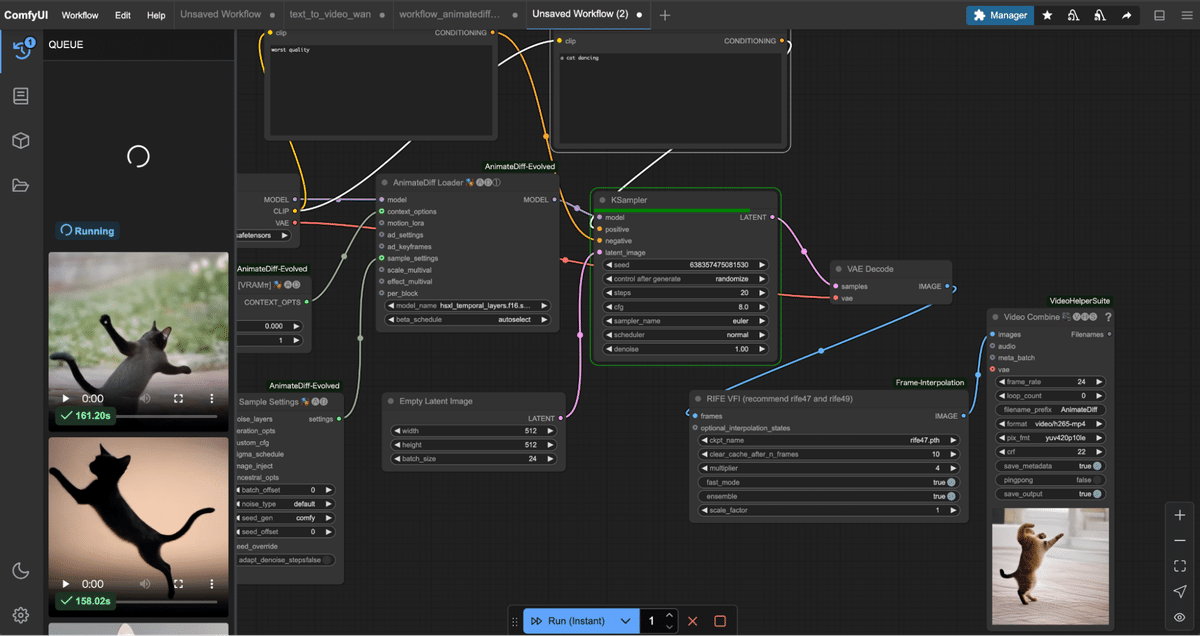
Task: Click the filename_prefix field in Video Combine
Action: (x=1049, y=410)
